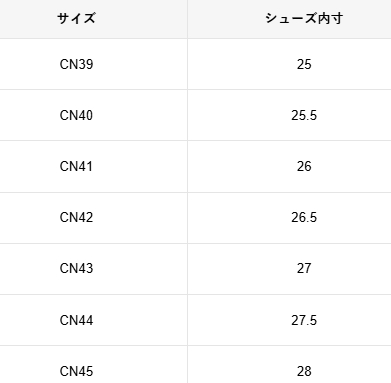The height and width of the screenshot is (383, 391).
Task: Click the inner size value 27.5
Action: pos(304,320)
